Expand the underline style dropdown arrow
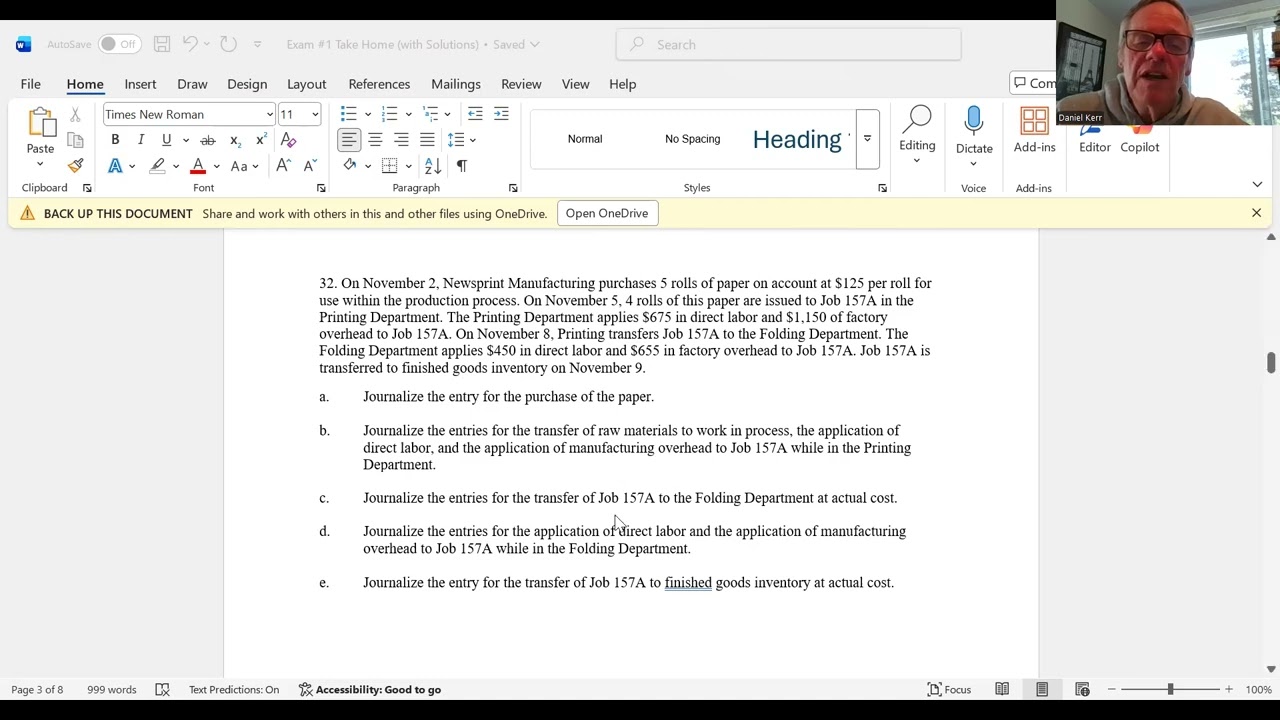The width and height of the screenshot is (1280, 720). click(x=185, y=140)
